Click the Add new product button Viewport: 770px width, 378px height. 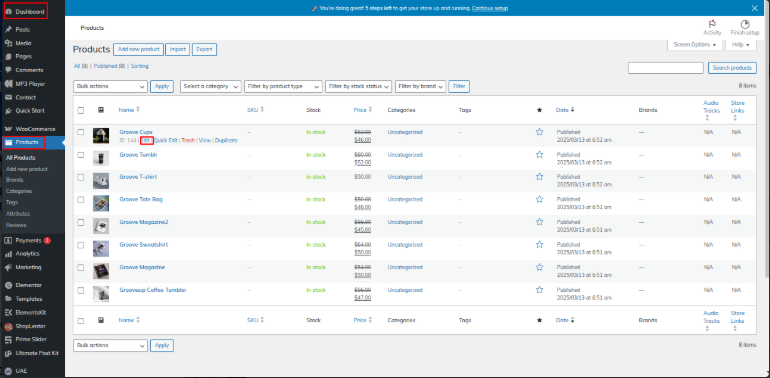[138, 50]
